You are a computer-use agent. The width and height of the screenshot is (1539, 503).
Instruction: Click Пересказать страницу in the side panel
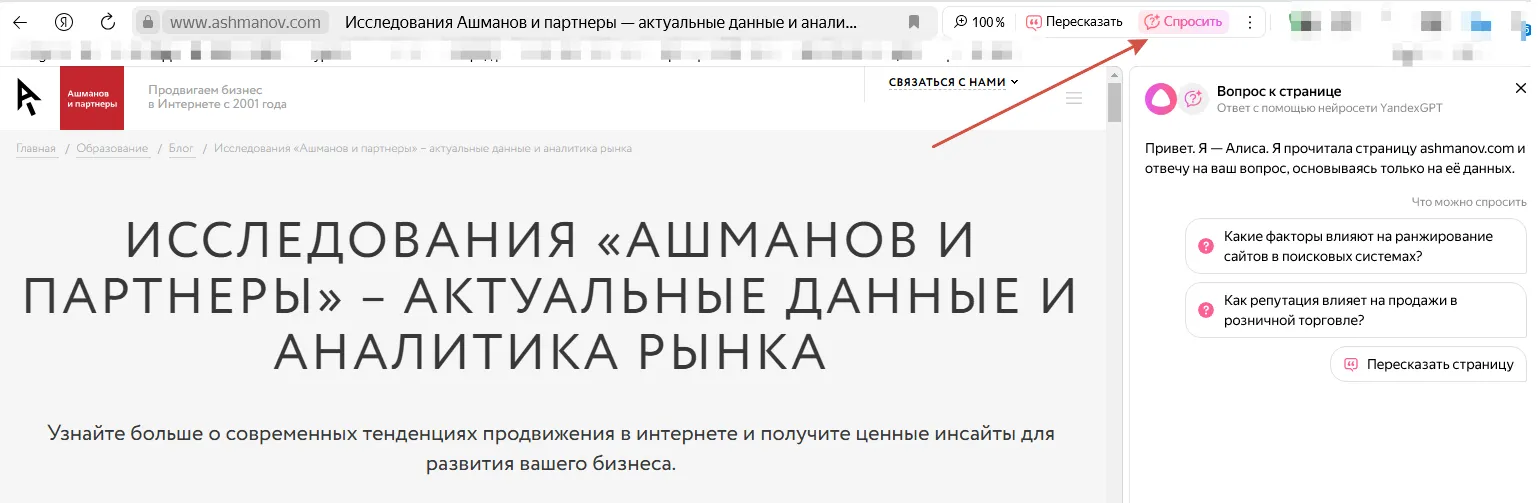pyautogui.click(x=1429, y=364)
